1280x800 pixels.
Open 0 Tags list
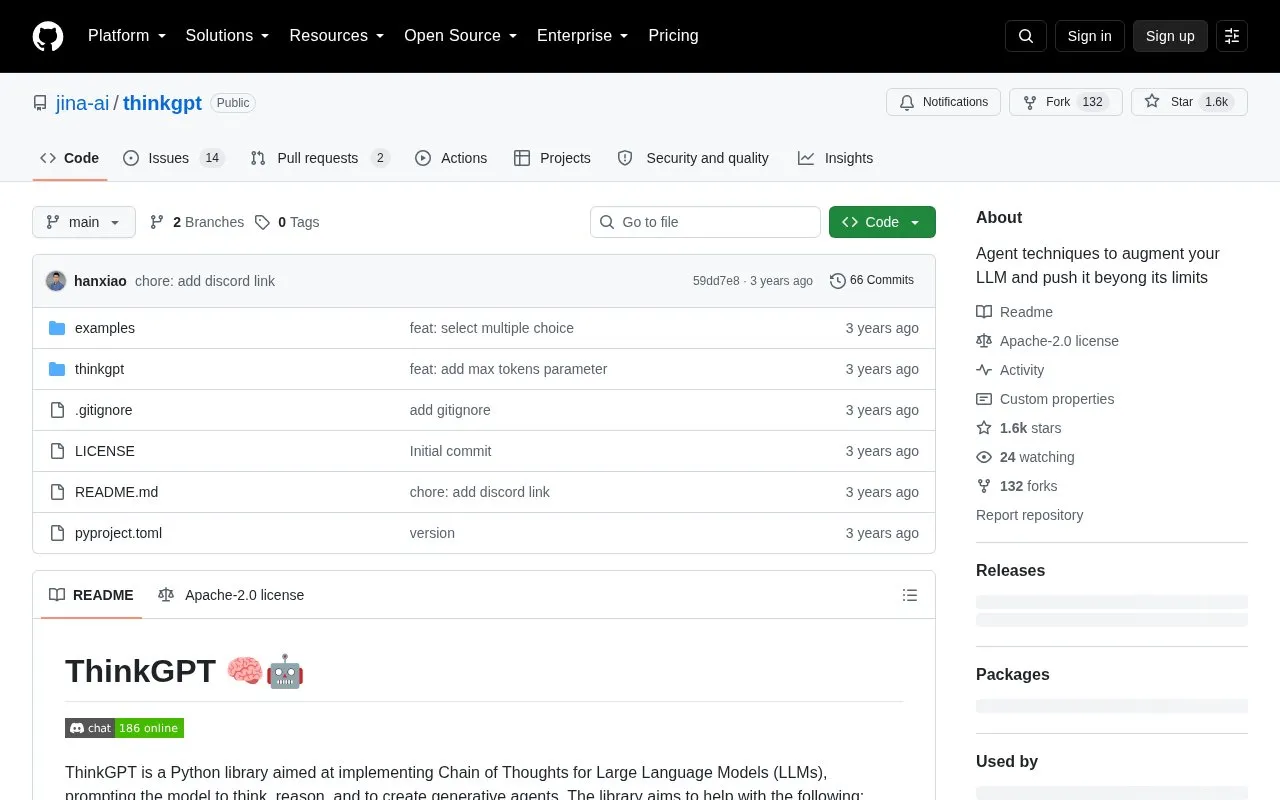tap(287, 222)
